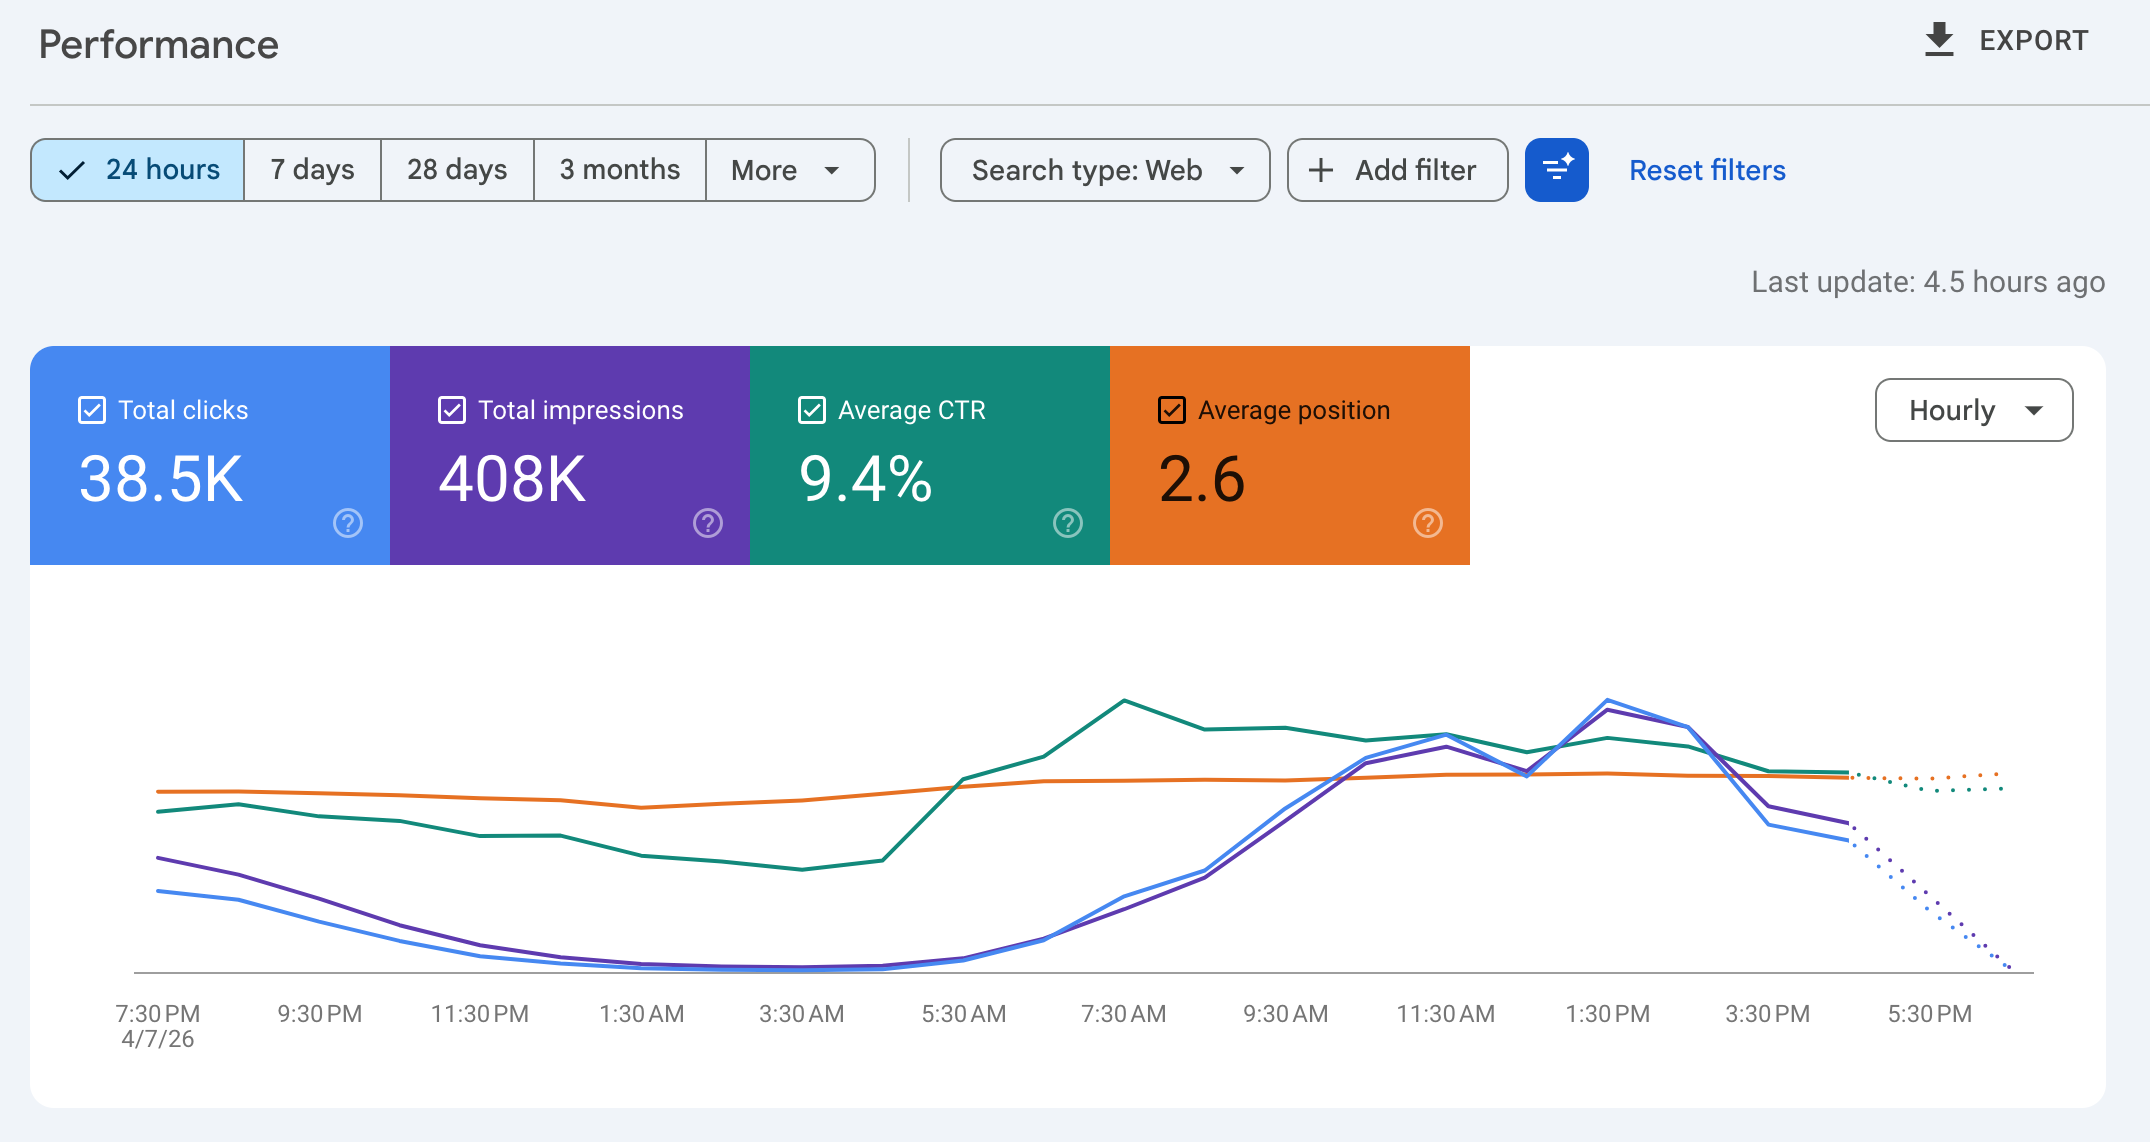
Task: Toggle the Average CTR checkbox
Action: [x=812, y=410]
